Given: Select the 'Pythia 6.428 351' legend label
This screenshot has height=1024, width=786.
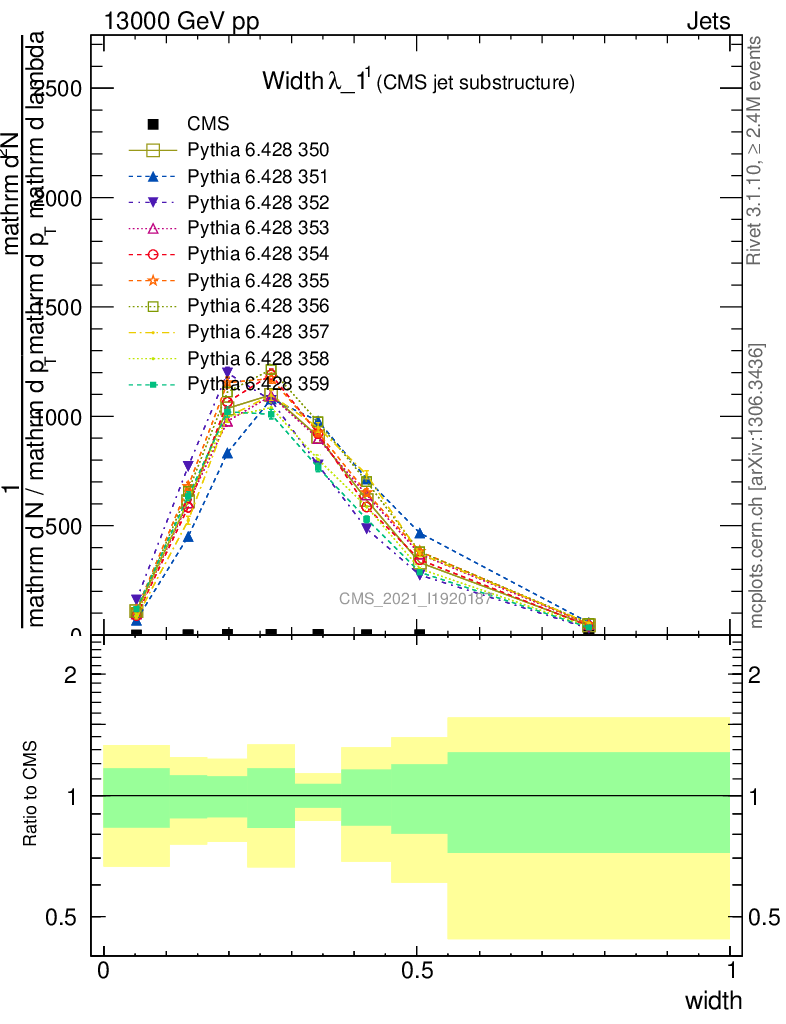Looking at the screenshot, I should click(258, 176).
